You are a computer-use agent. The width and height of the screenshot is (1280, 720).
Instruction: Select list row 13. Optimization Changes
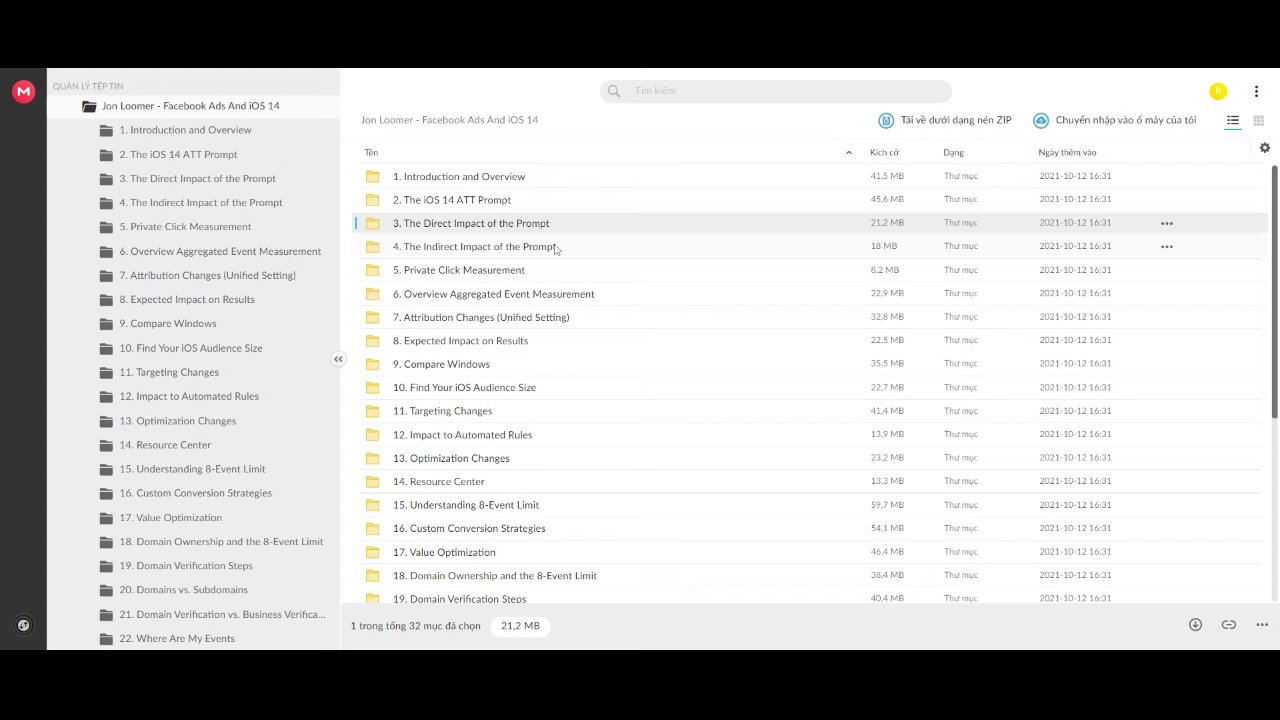tap(810, 458)
